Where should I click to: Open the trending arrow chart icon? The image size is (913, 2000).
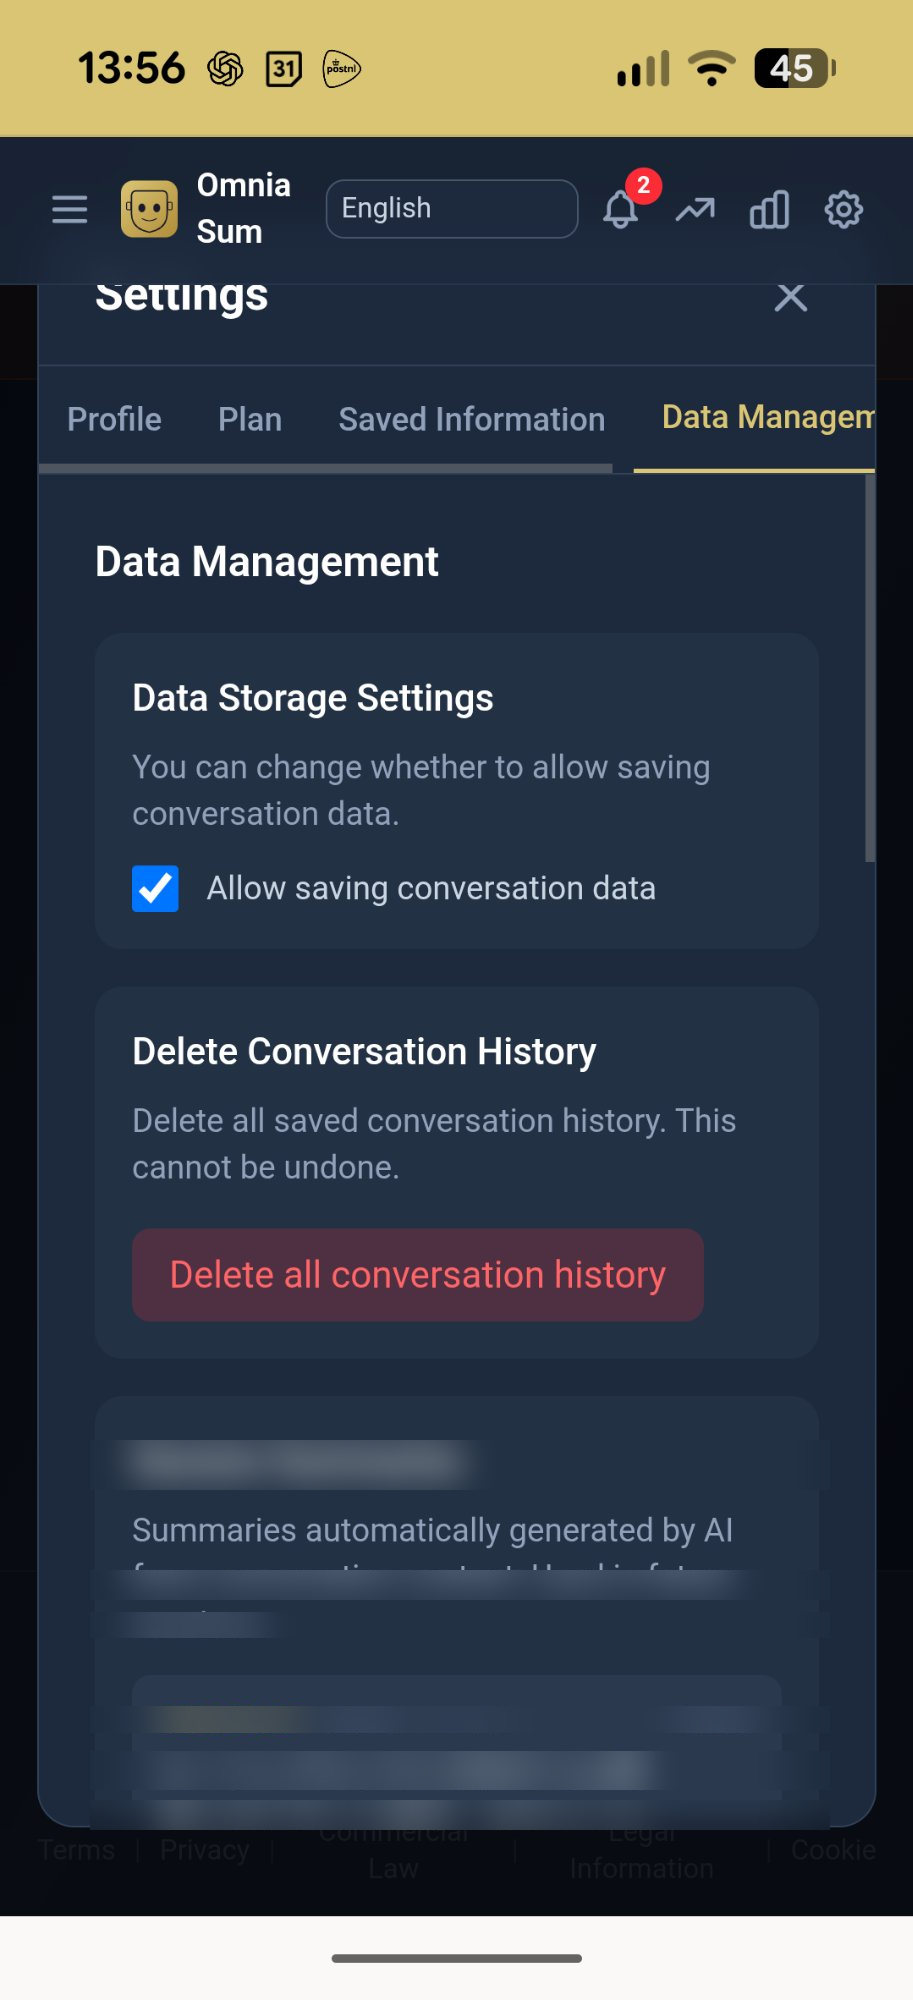695,210
